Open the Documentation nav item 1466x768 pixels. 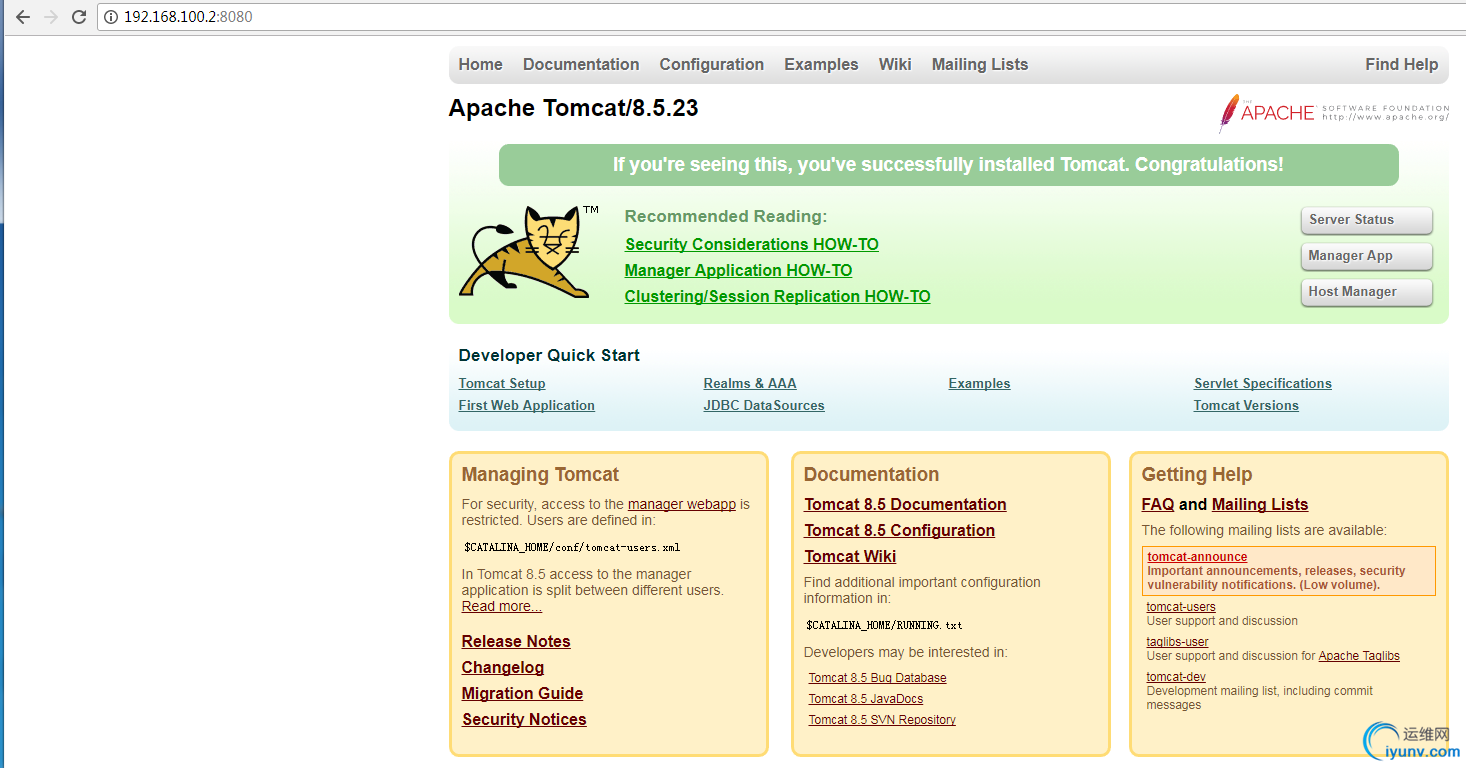[581, 64]
